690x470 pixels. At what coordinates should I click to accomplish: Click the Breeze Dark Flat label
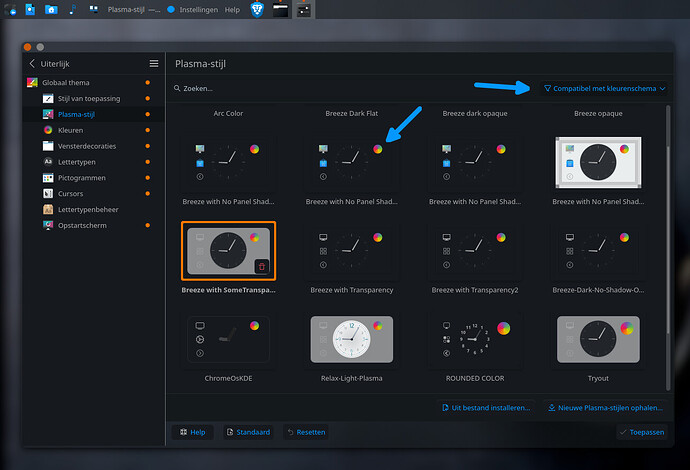[x=352, y=114]
